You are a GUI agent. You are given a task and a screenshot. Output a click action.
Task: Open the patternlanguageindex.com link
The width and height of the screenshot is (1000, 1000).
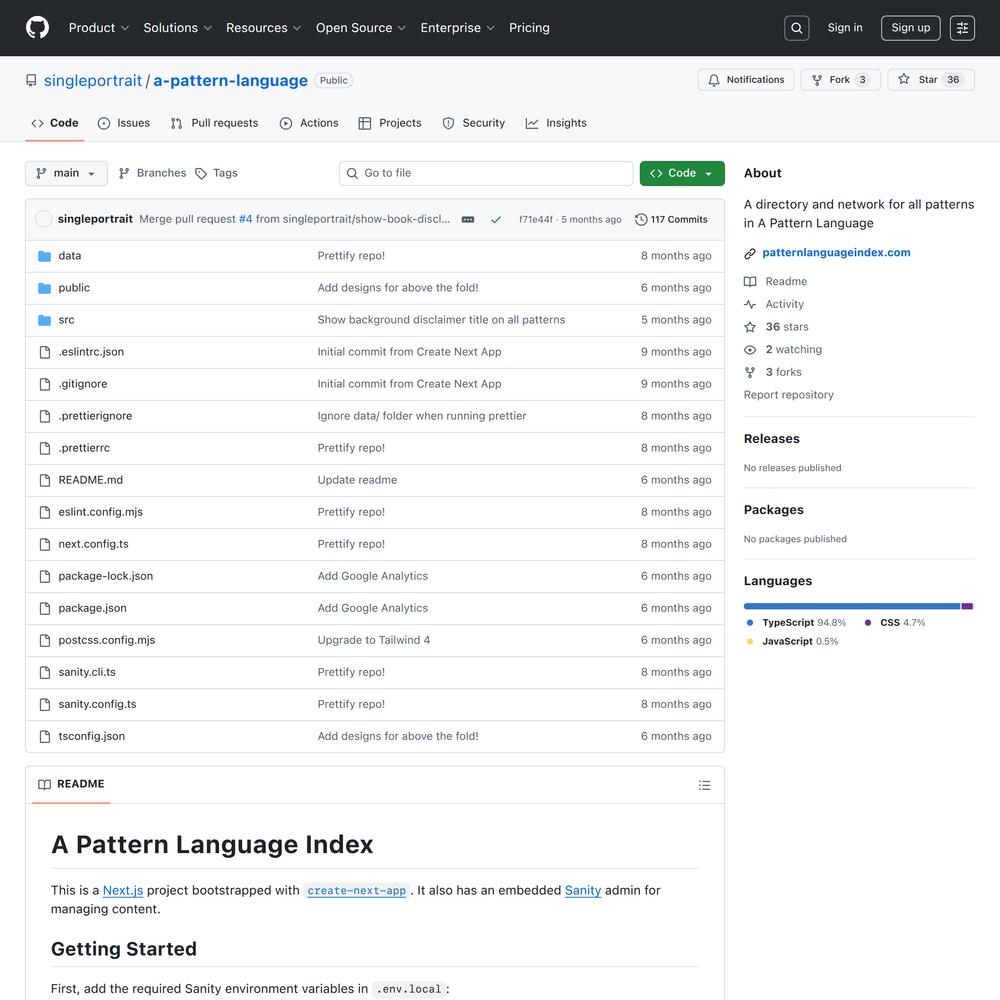[836, 253]
